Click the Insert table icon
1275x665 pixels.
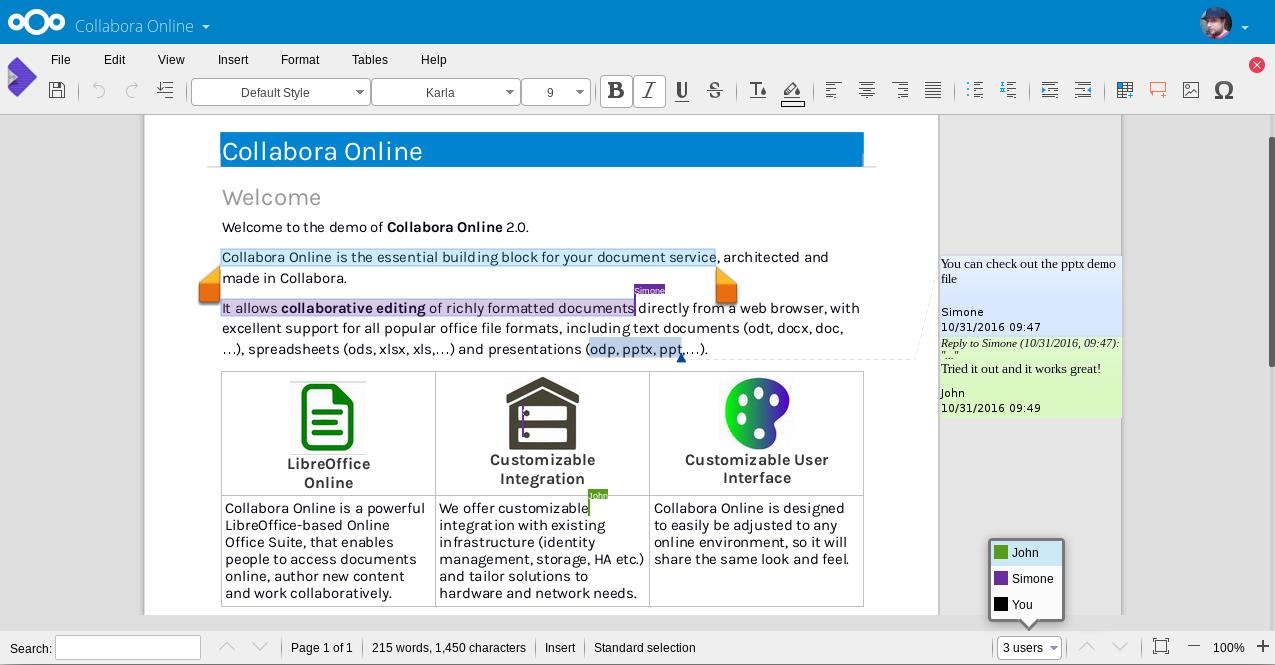coord(1125,91)
